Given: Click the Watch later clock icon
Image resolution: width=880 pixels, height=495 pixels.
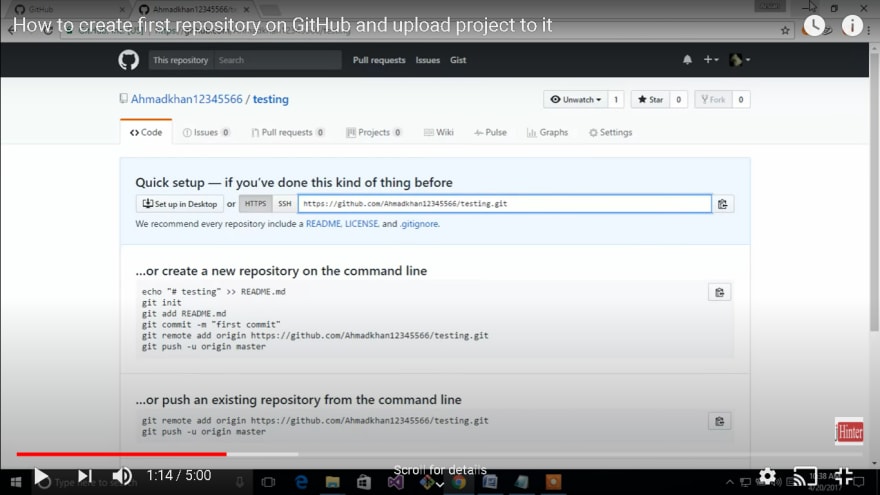Looking at the screenshot, I should coord(814,25).
